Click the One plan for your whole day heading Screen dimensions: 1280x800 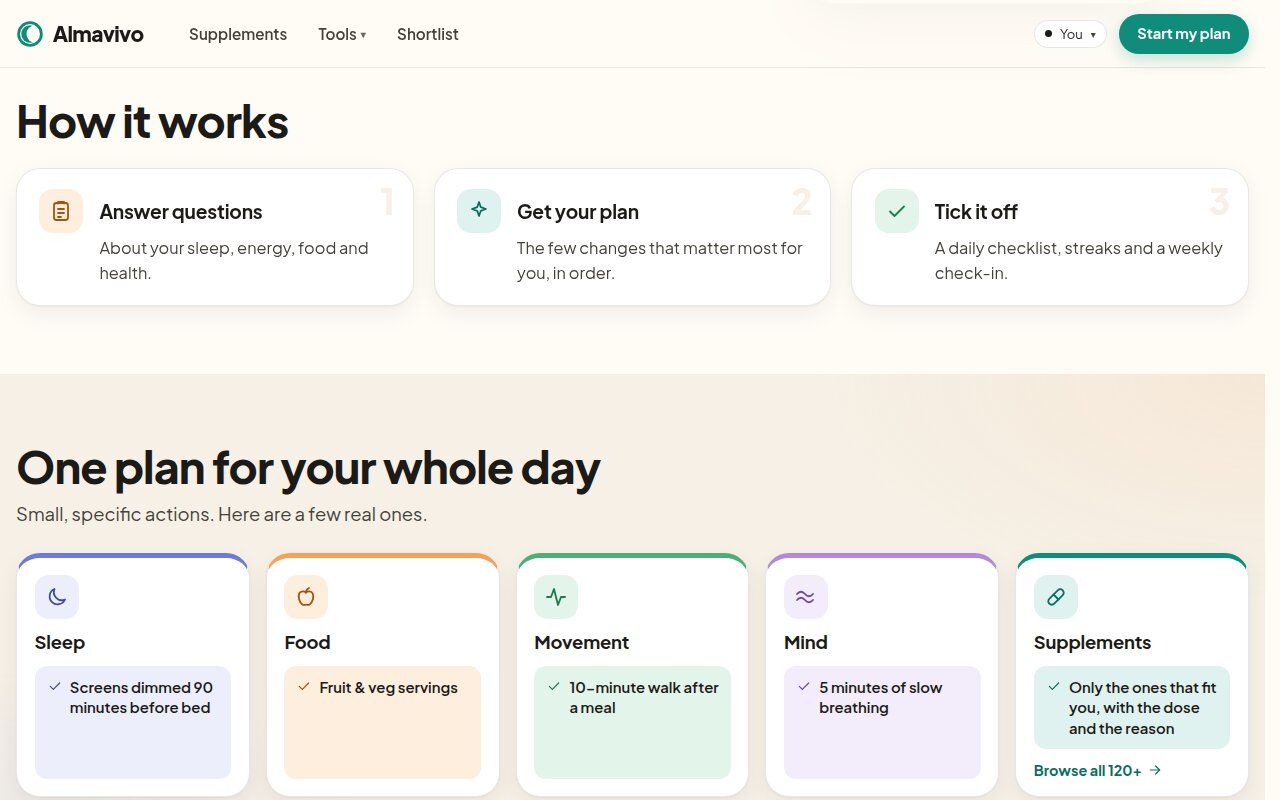click(309, 468)
